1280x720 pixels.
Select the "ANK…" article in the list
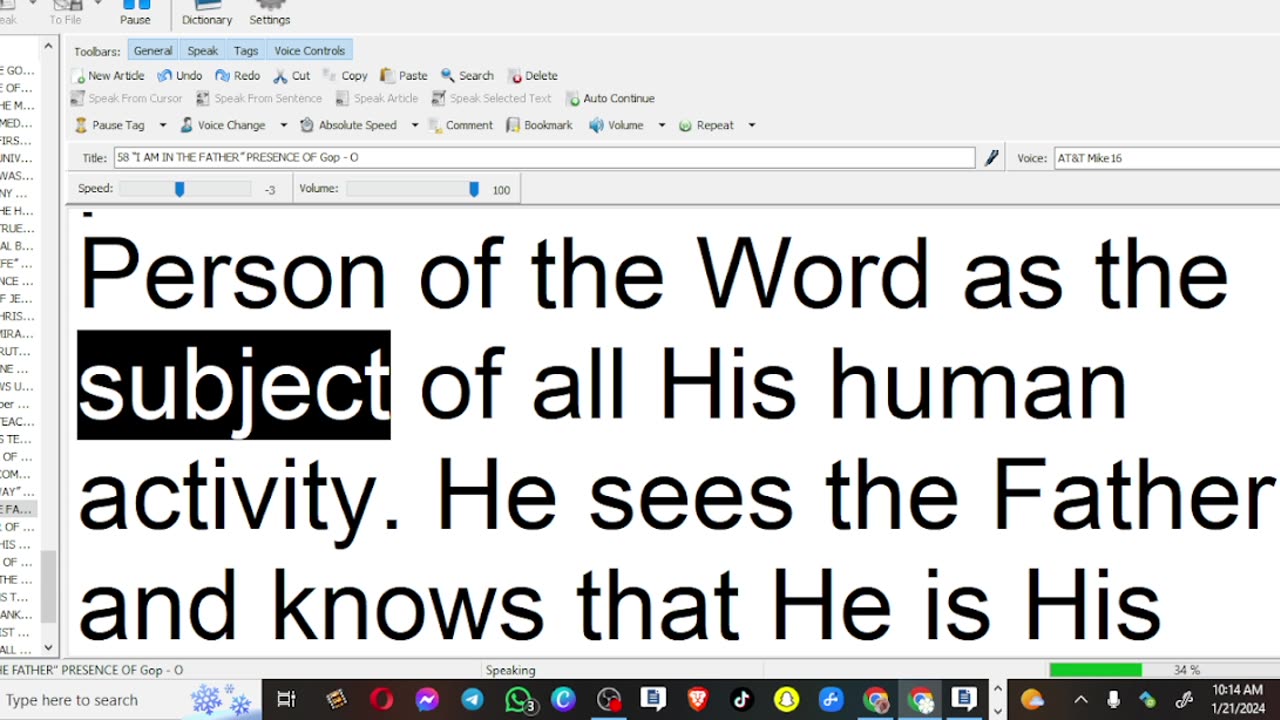17,615
